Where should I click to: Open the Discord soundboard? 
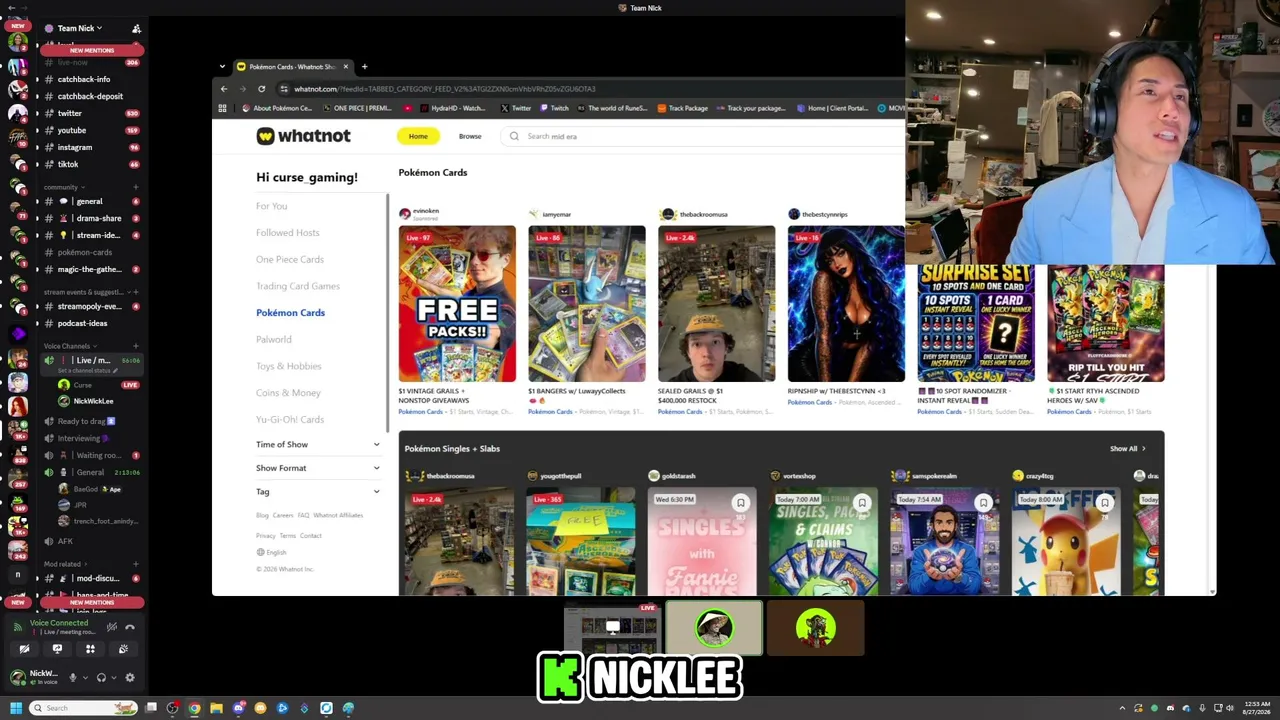(123, 649)
